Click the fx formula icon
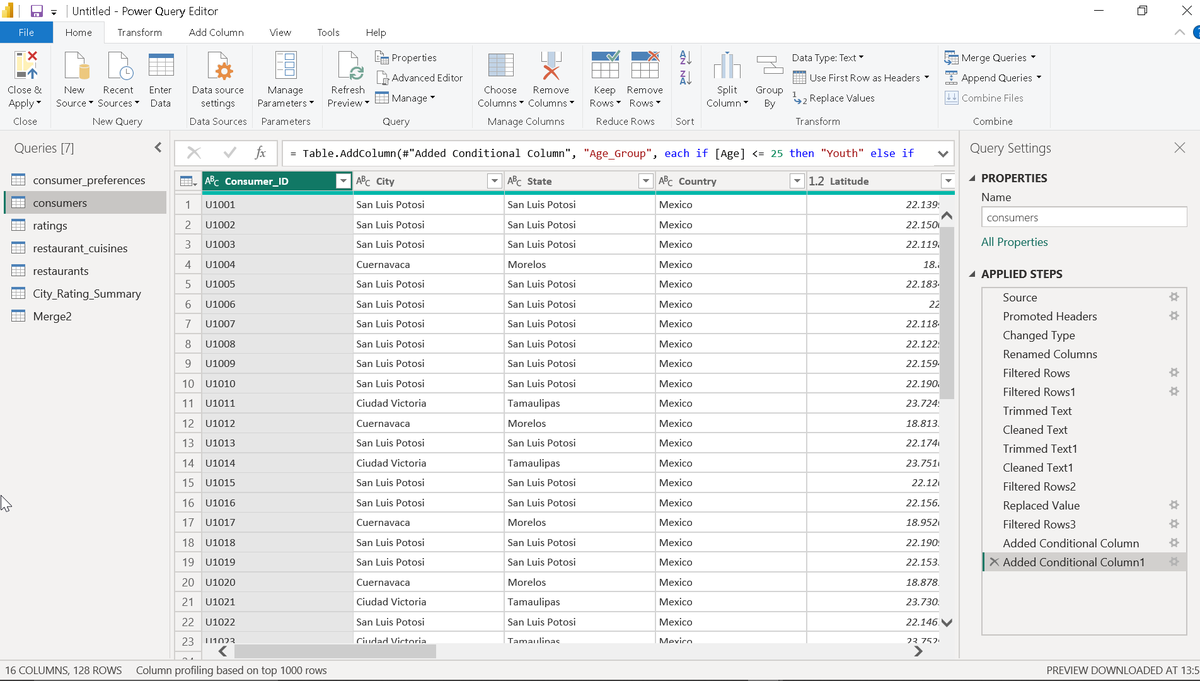1200x681 pixels. coord(260,153)
